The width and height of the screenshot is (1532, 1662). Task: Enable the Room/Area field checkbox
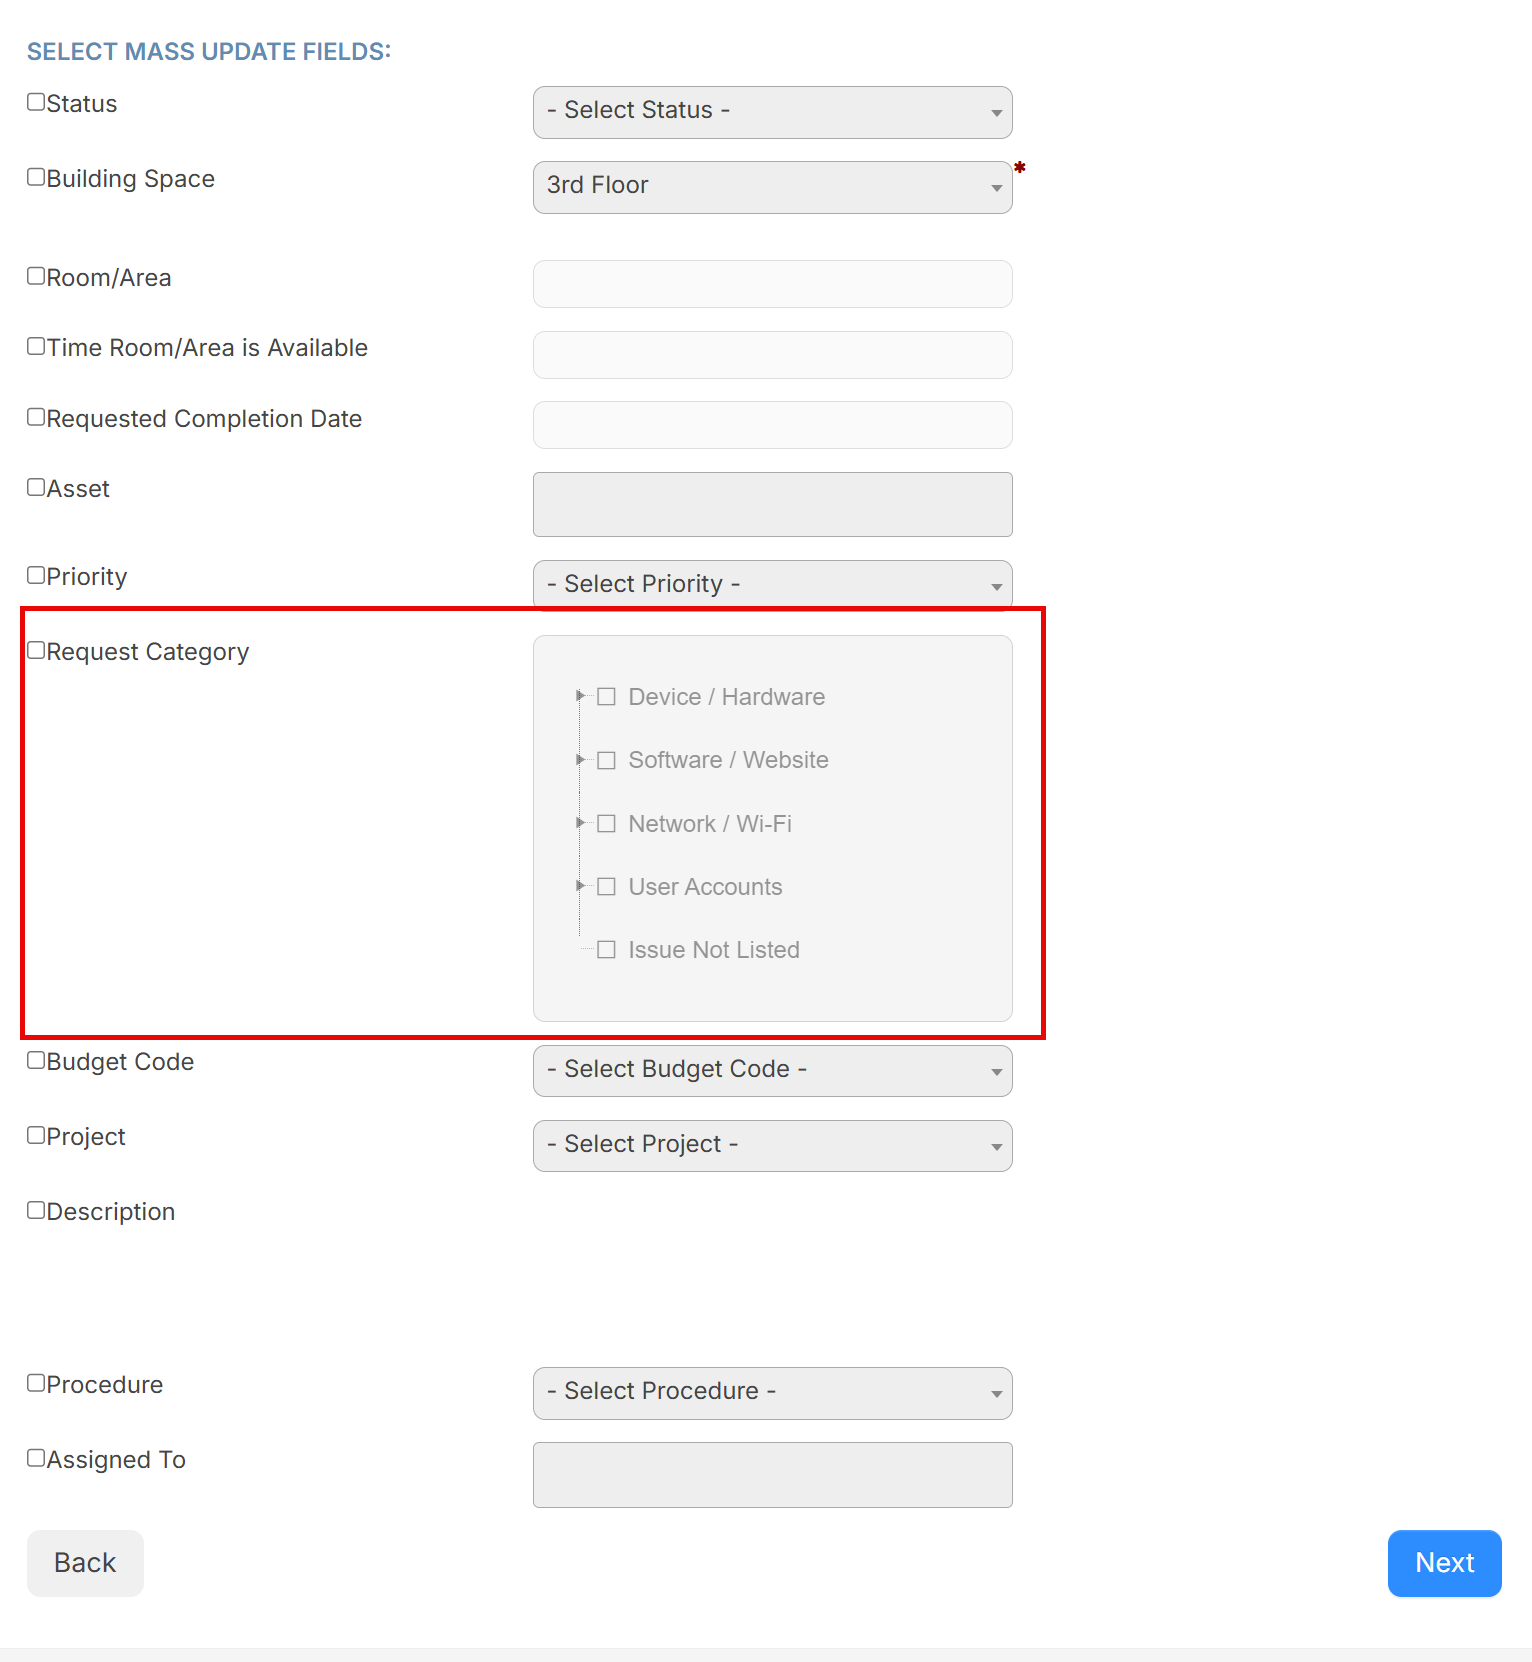click(x=36, y=276)
